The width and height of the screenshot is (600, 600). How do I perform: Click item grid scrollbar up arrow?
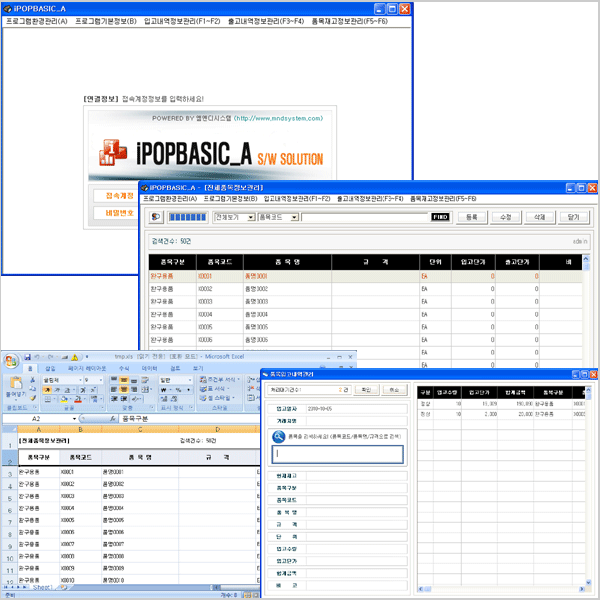tap(586, 259)
